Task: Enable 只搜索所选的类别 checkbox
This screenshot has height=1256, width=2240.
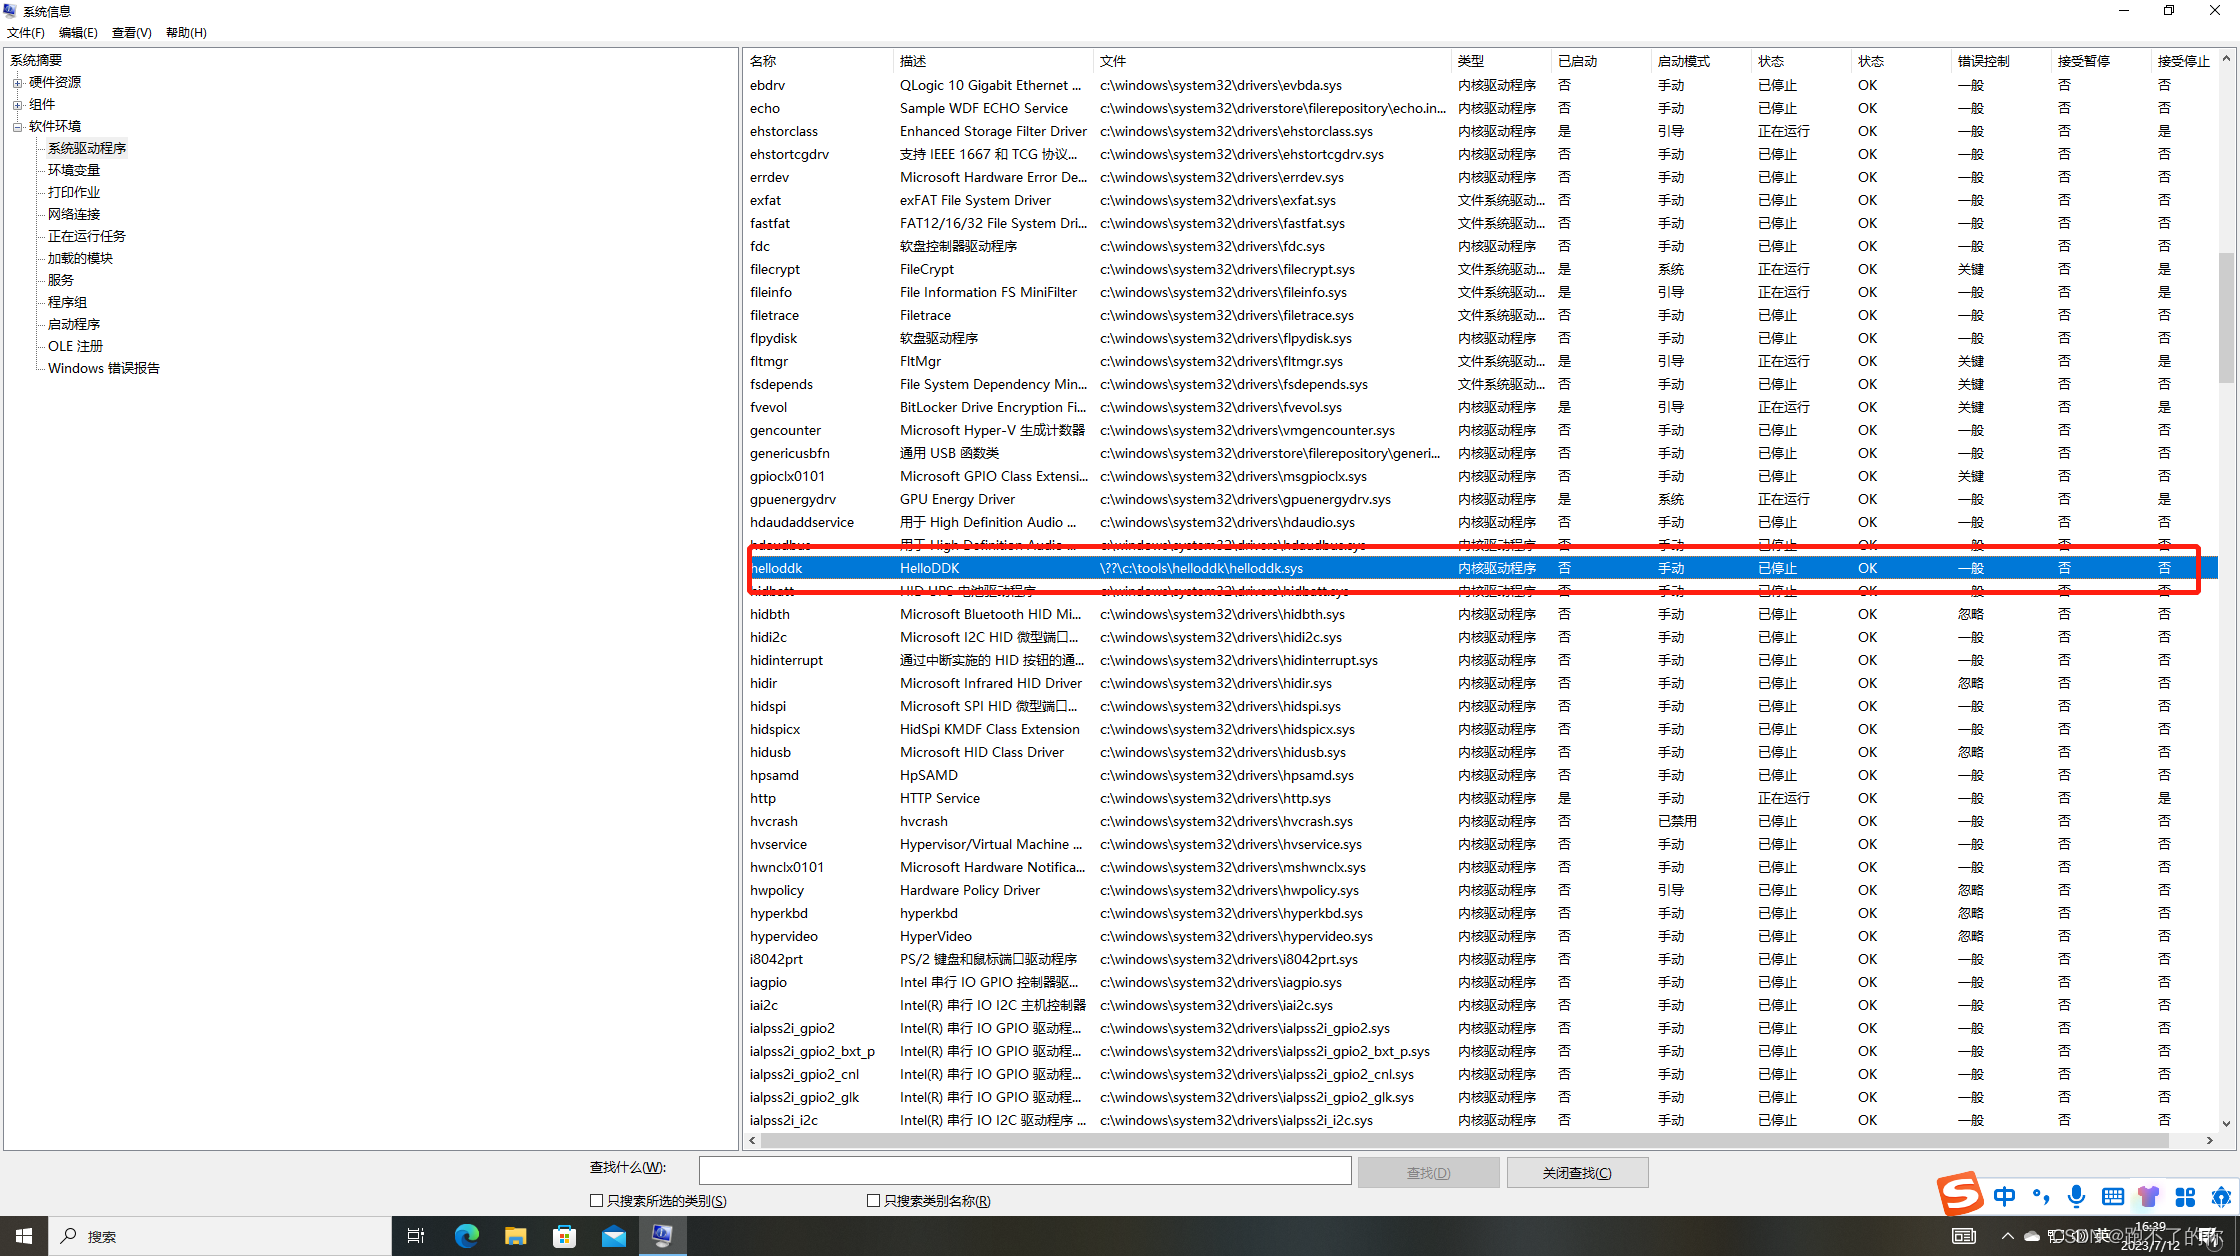Action: click(x=596, y=1201)
